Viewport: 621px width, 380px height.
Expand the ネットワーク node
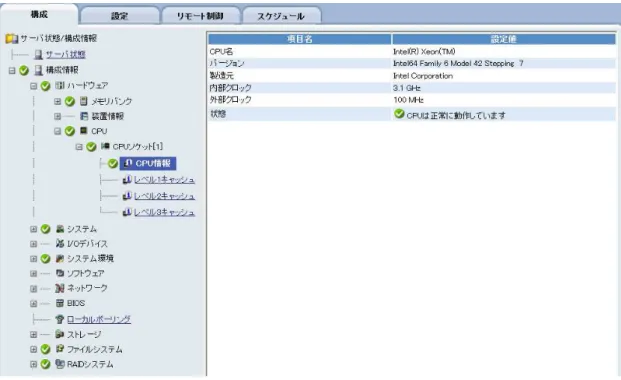point(33,288)
